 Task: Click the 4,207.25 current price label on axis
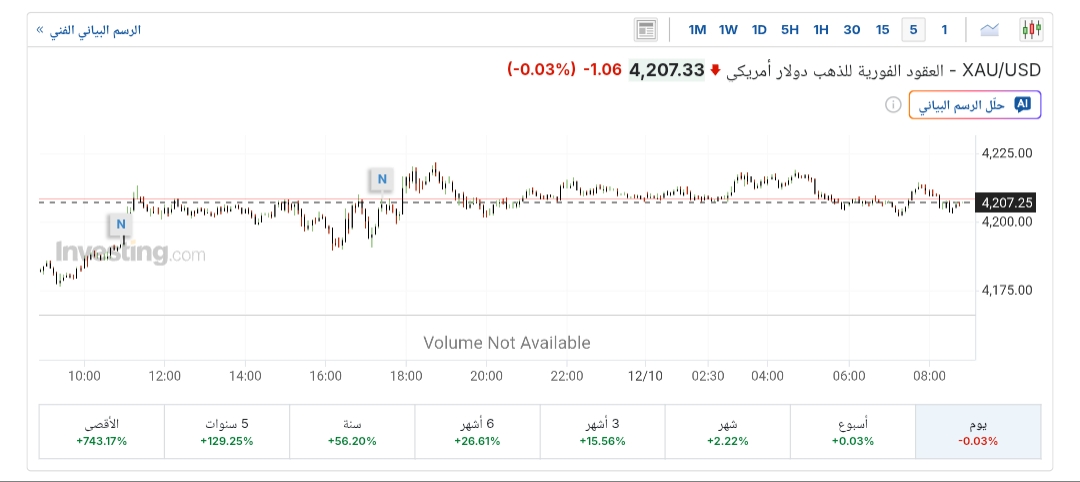click(x=1007, y=203)
